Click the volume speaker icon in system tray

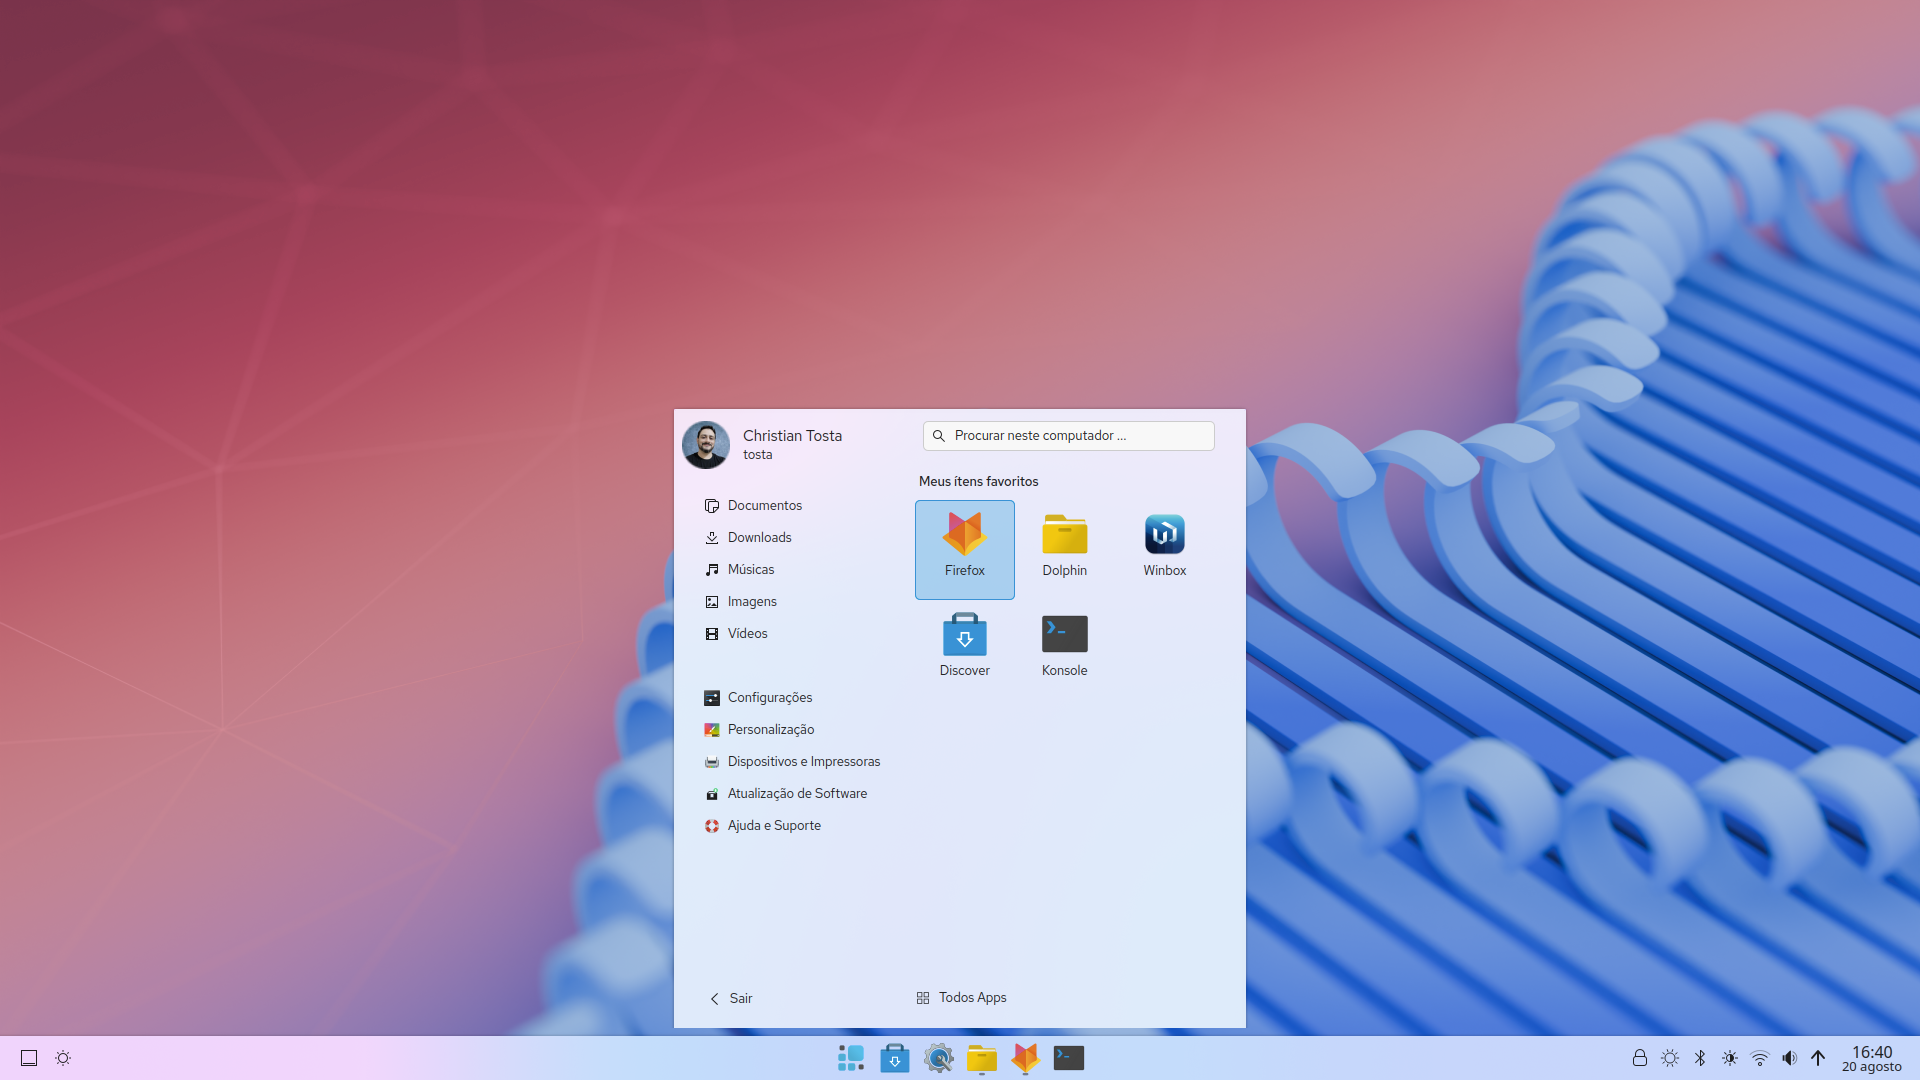tap(1789, 1057)
